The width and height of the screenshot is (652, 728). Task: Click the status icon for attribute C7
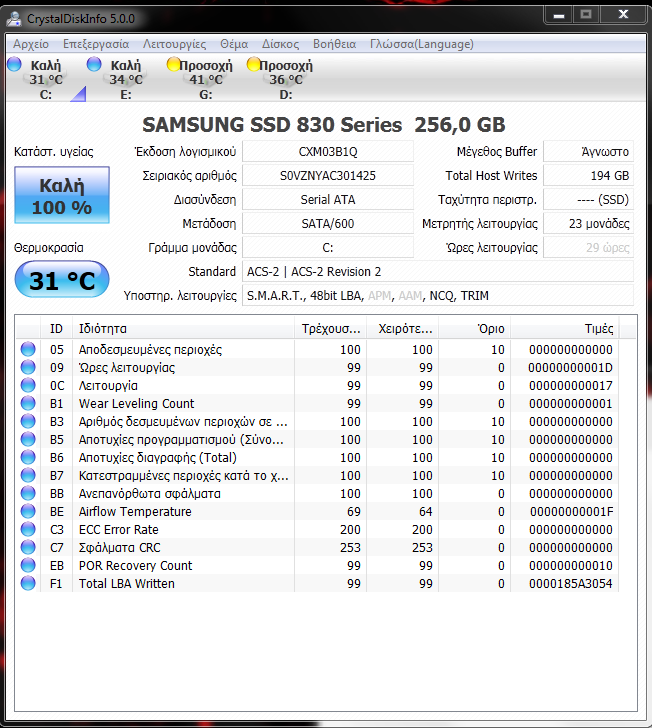point(28,547)
